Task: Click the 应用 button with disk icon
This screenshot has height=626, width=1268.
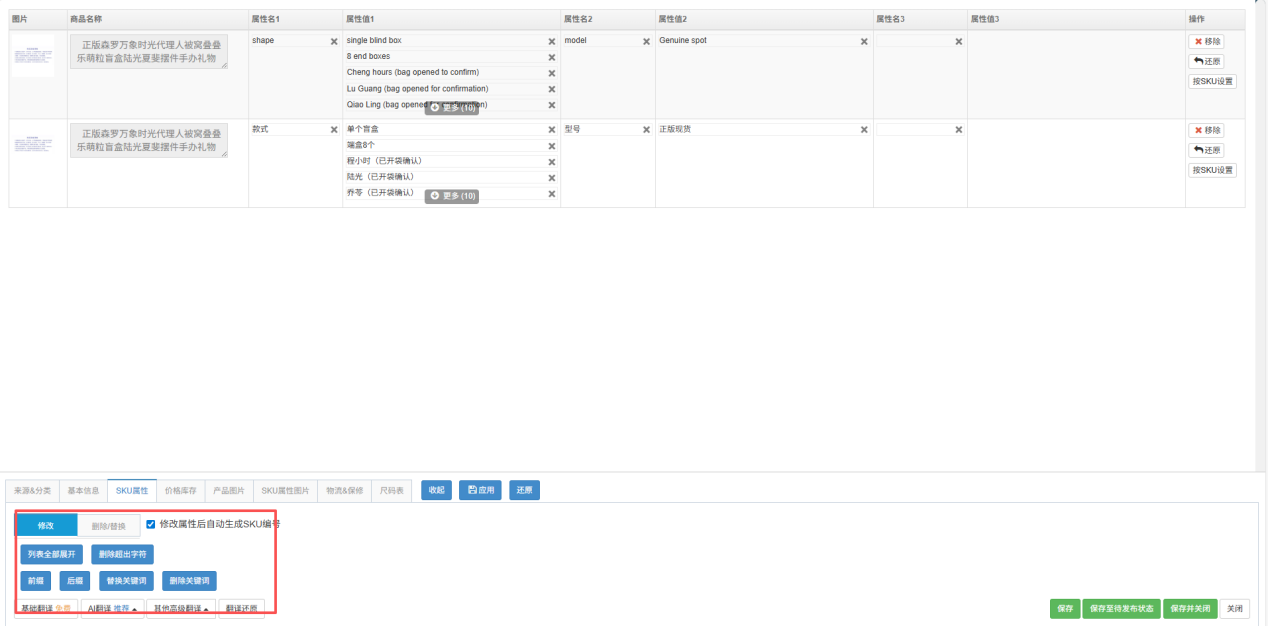Action: 480,491
